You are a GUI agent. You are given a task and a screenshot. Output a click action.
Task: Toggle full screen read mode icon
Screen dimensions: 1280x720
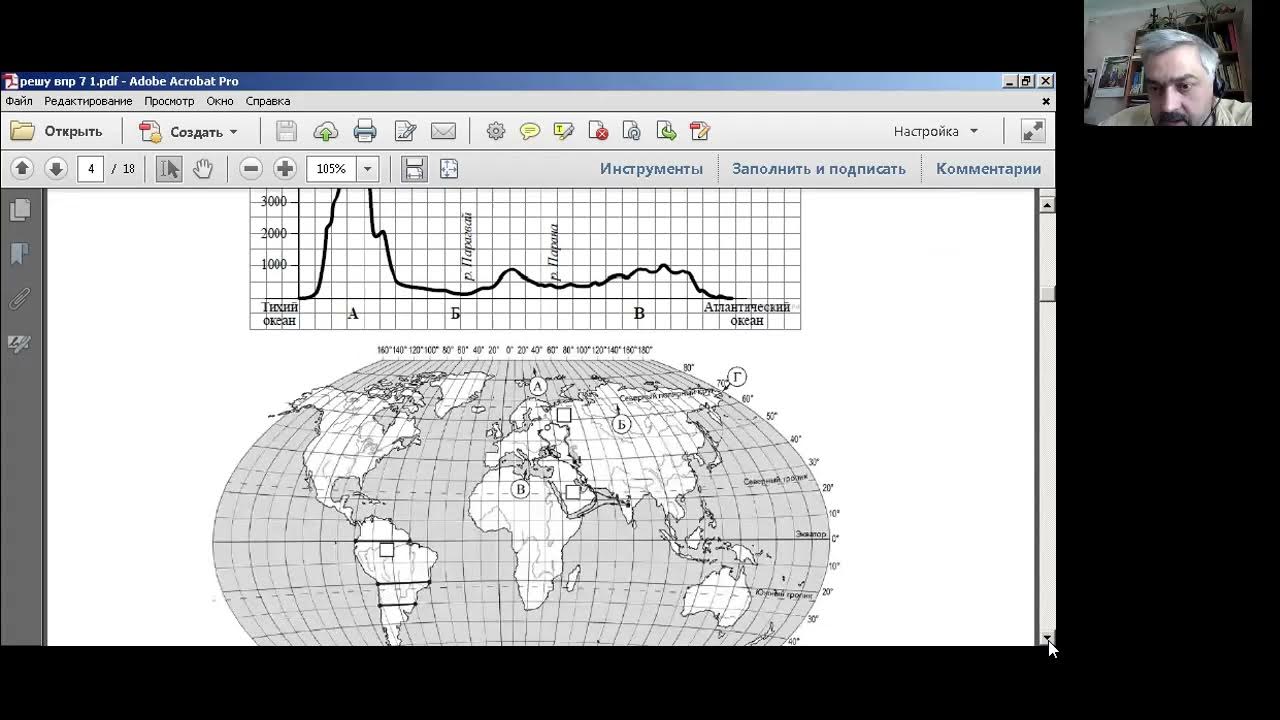pos(1032,131)
